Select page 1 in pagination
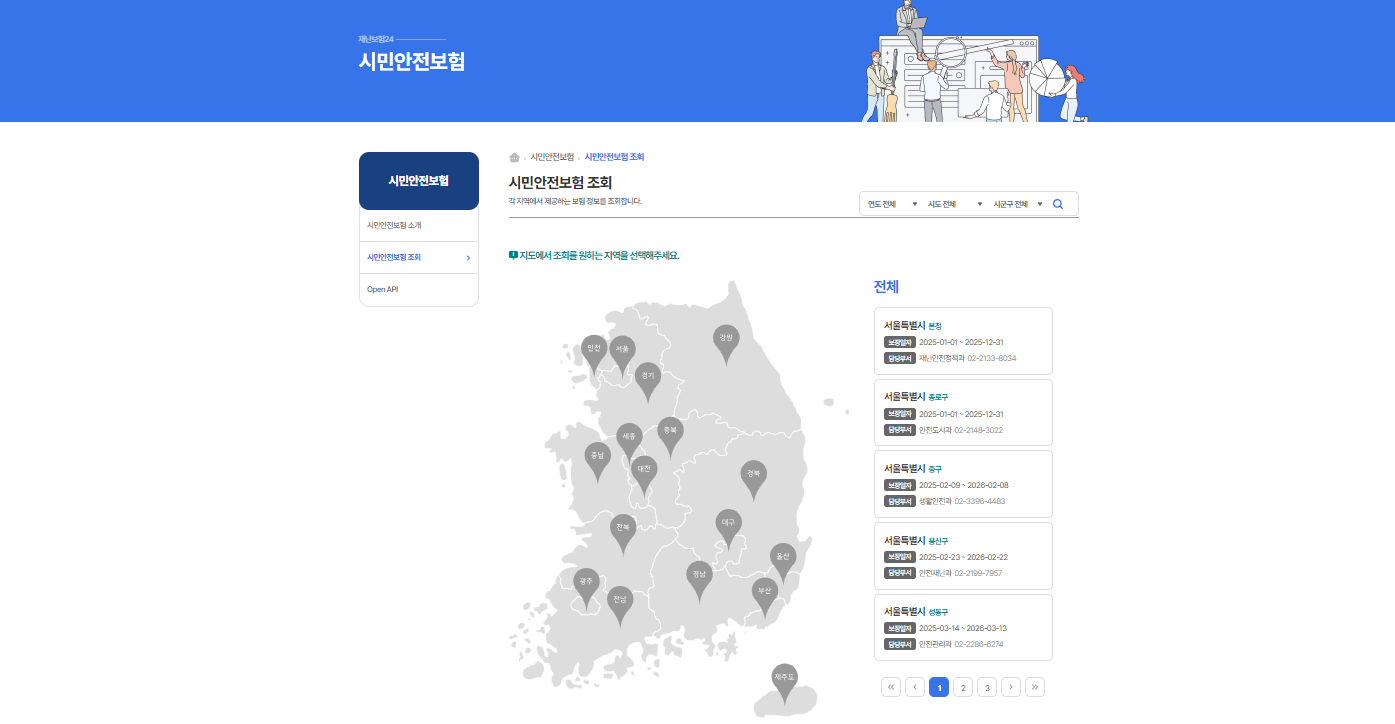 (x=939, y=687)
